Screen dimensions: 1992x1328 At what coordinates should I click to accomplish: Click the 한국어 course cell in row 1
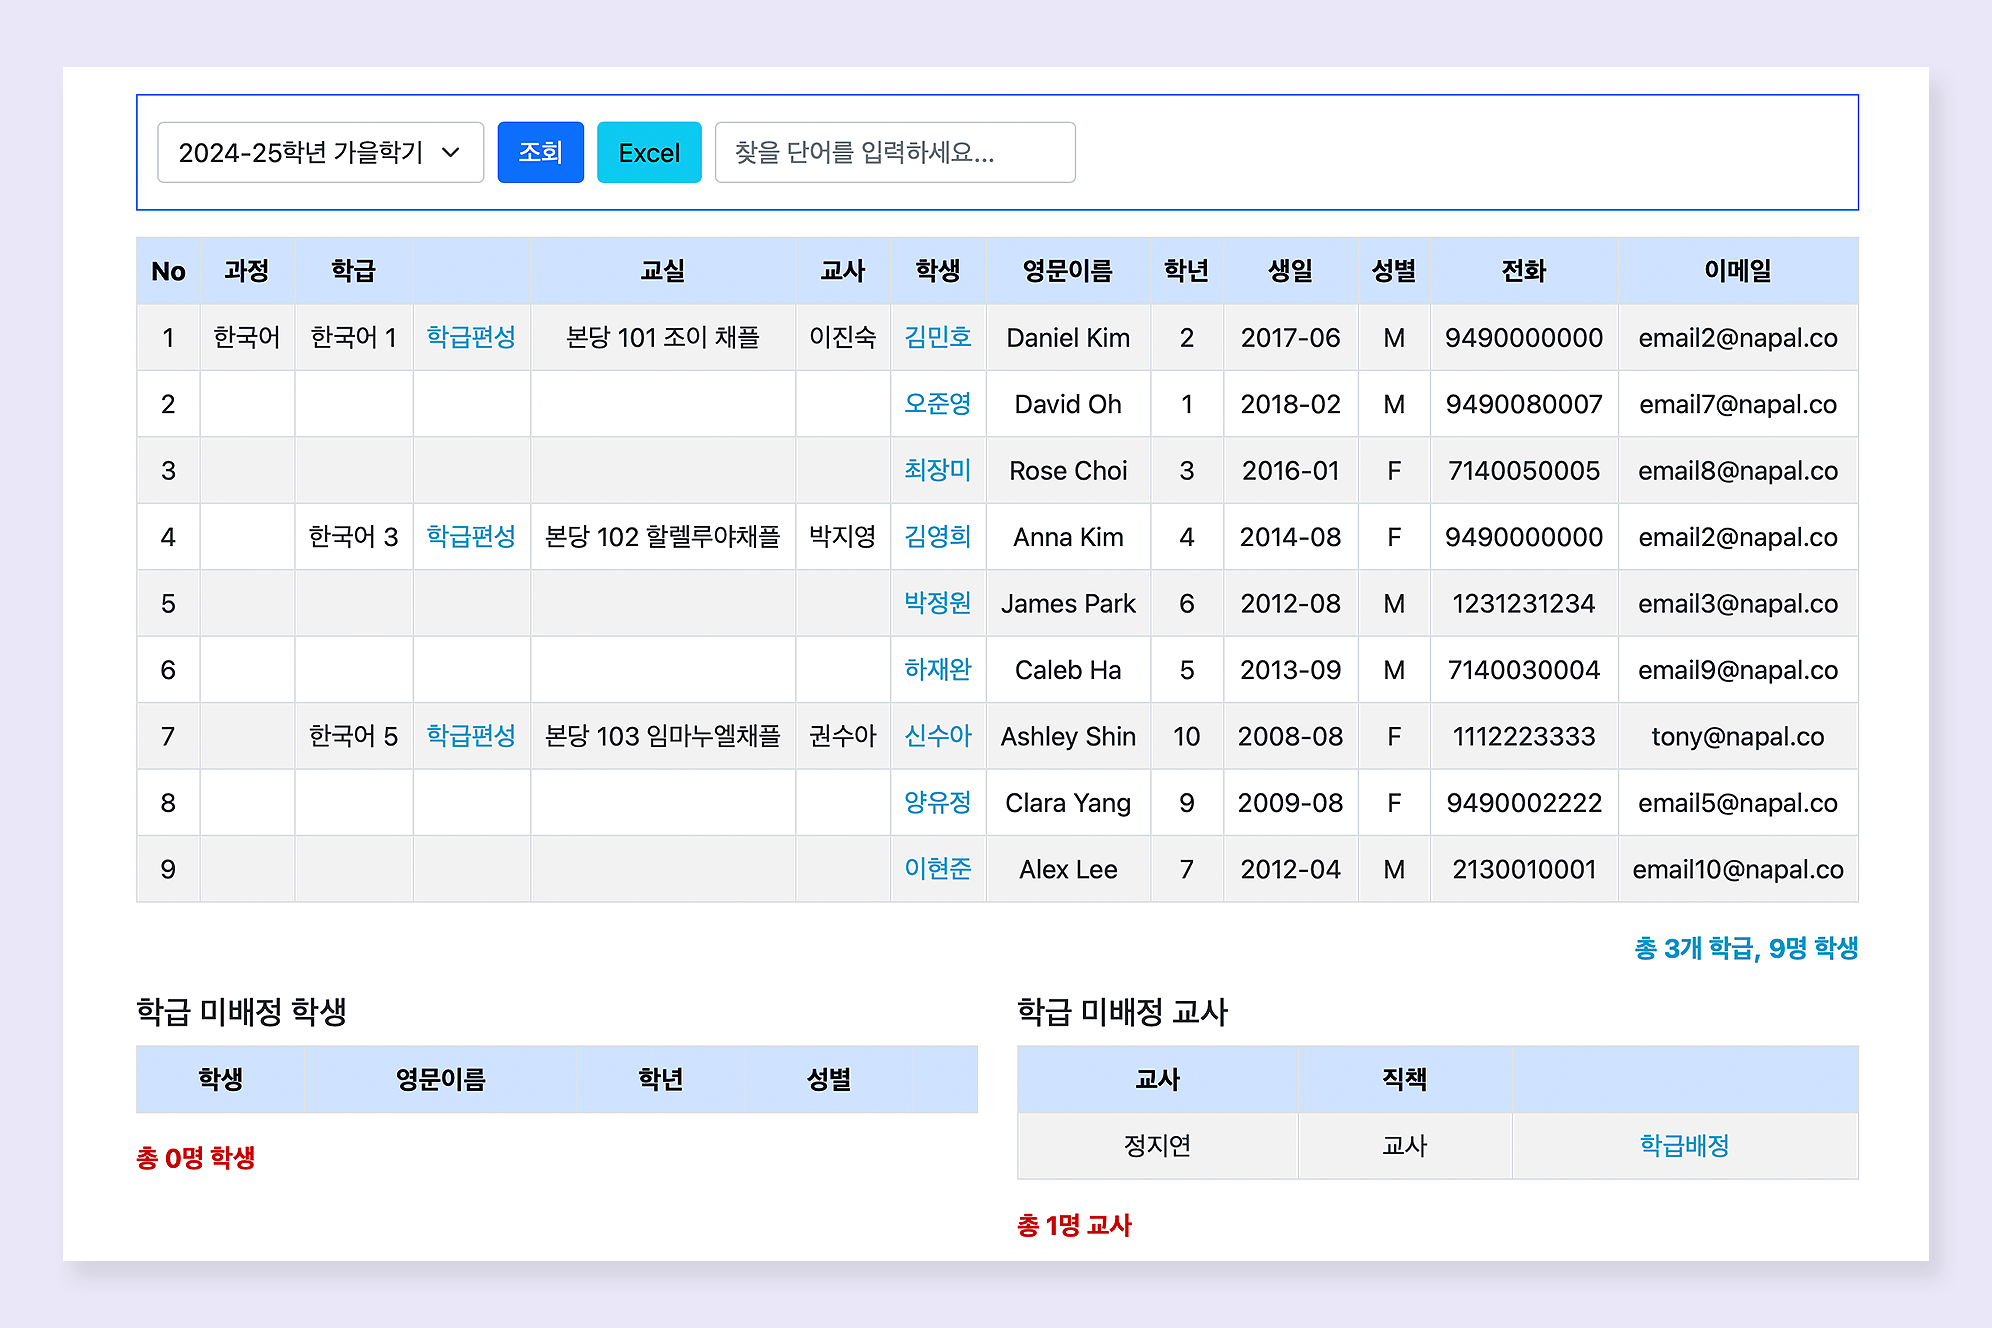coord(247,337)
